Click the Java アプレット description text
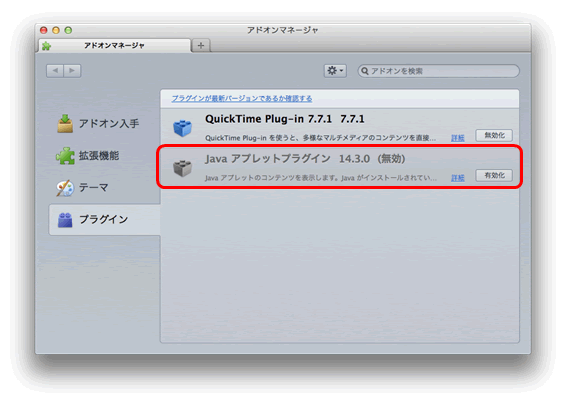Screen dimensions: 567x393 [320, 178]
